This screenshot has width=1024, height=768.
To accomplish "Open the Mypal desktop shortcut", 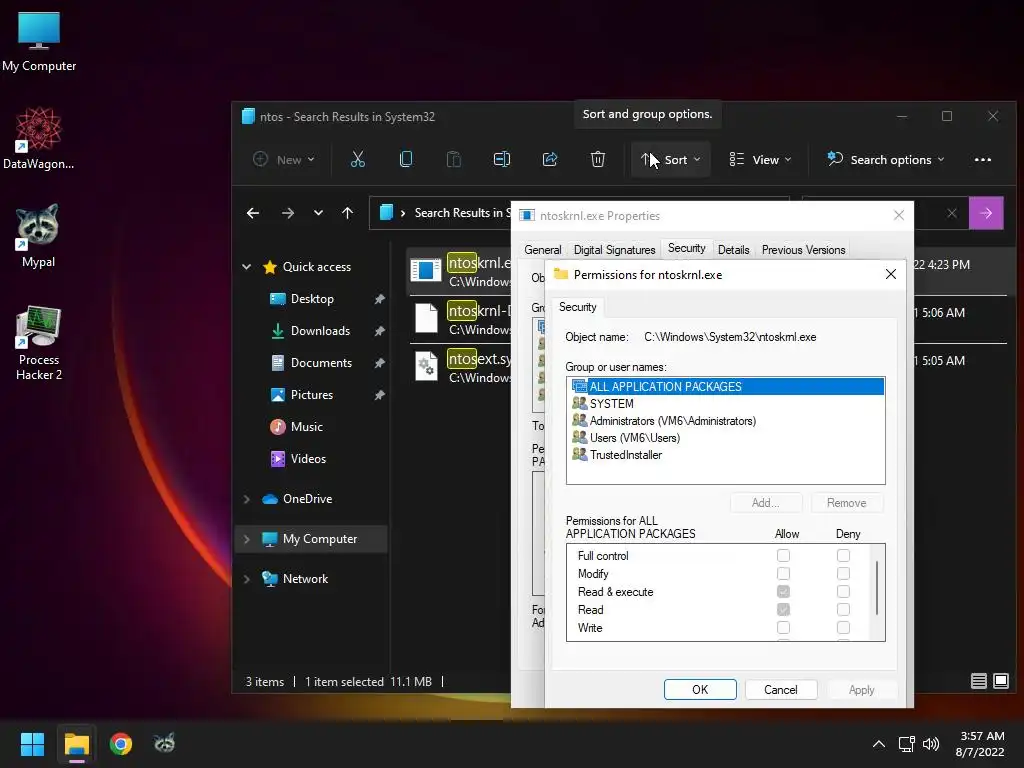I will coord(39,236).
